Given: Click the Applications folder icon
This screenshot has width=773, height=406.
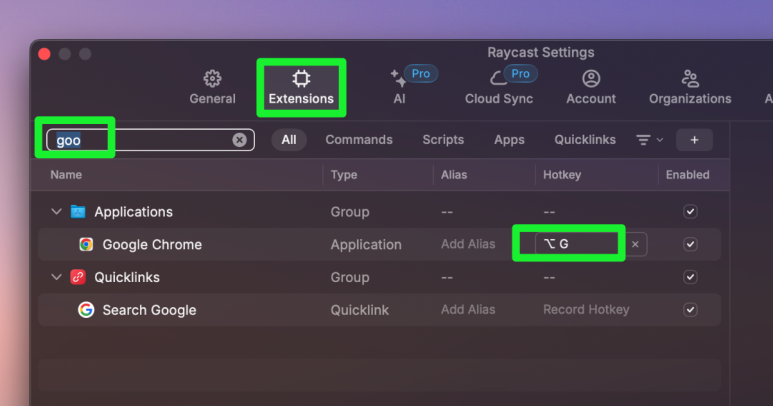Looking at the screenshot, I should [78, 212].
